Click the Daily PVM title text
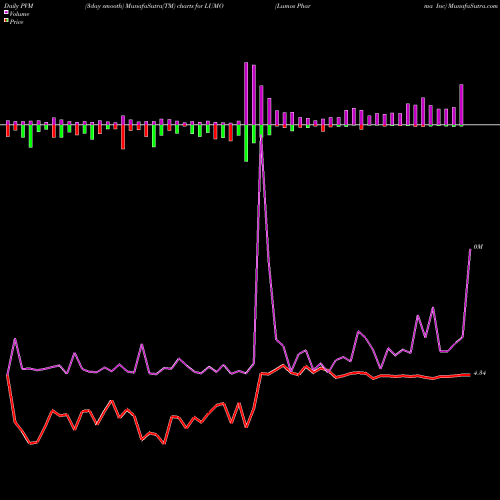 point(19,6)
